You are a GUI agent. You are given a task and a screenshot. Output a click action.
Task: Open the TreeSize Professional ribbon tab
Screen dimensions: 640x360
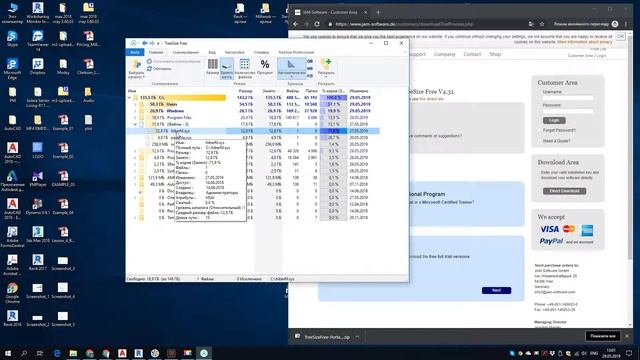(296, 52)
